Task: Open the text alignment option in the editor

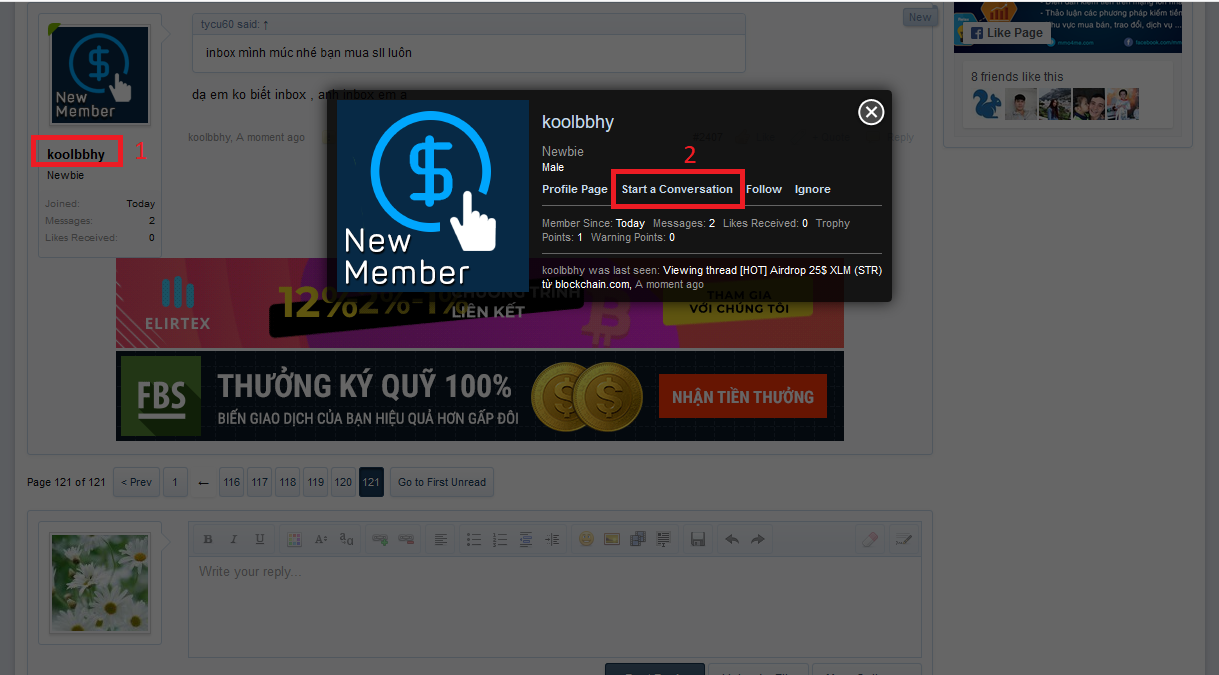Action: (x=440, y=539)
